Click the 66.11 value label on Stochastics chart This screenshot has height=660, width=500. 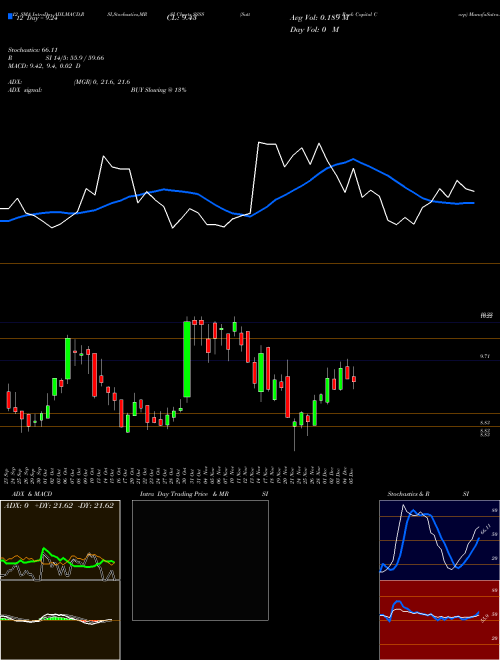pos(486,529)
